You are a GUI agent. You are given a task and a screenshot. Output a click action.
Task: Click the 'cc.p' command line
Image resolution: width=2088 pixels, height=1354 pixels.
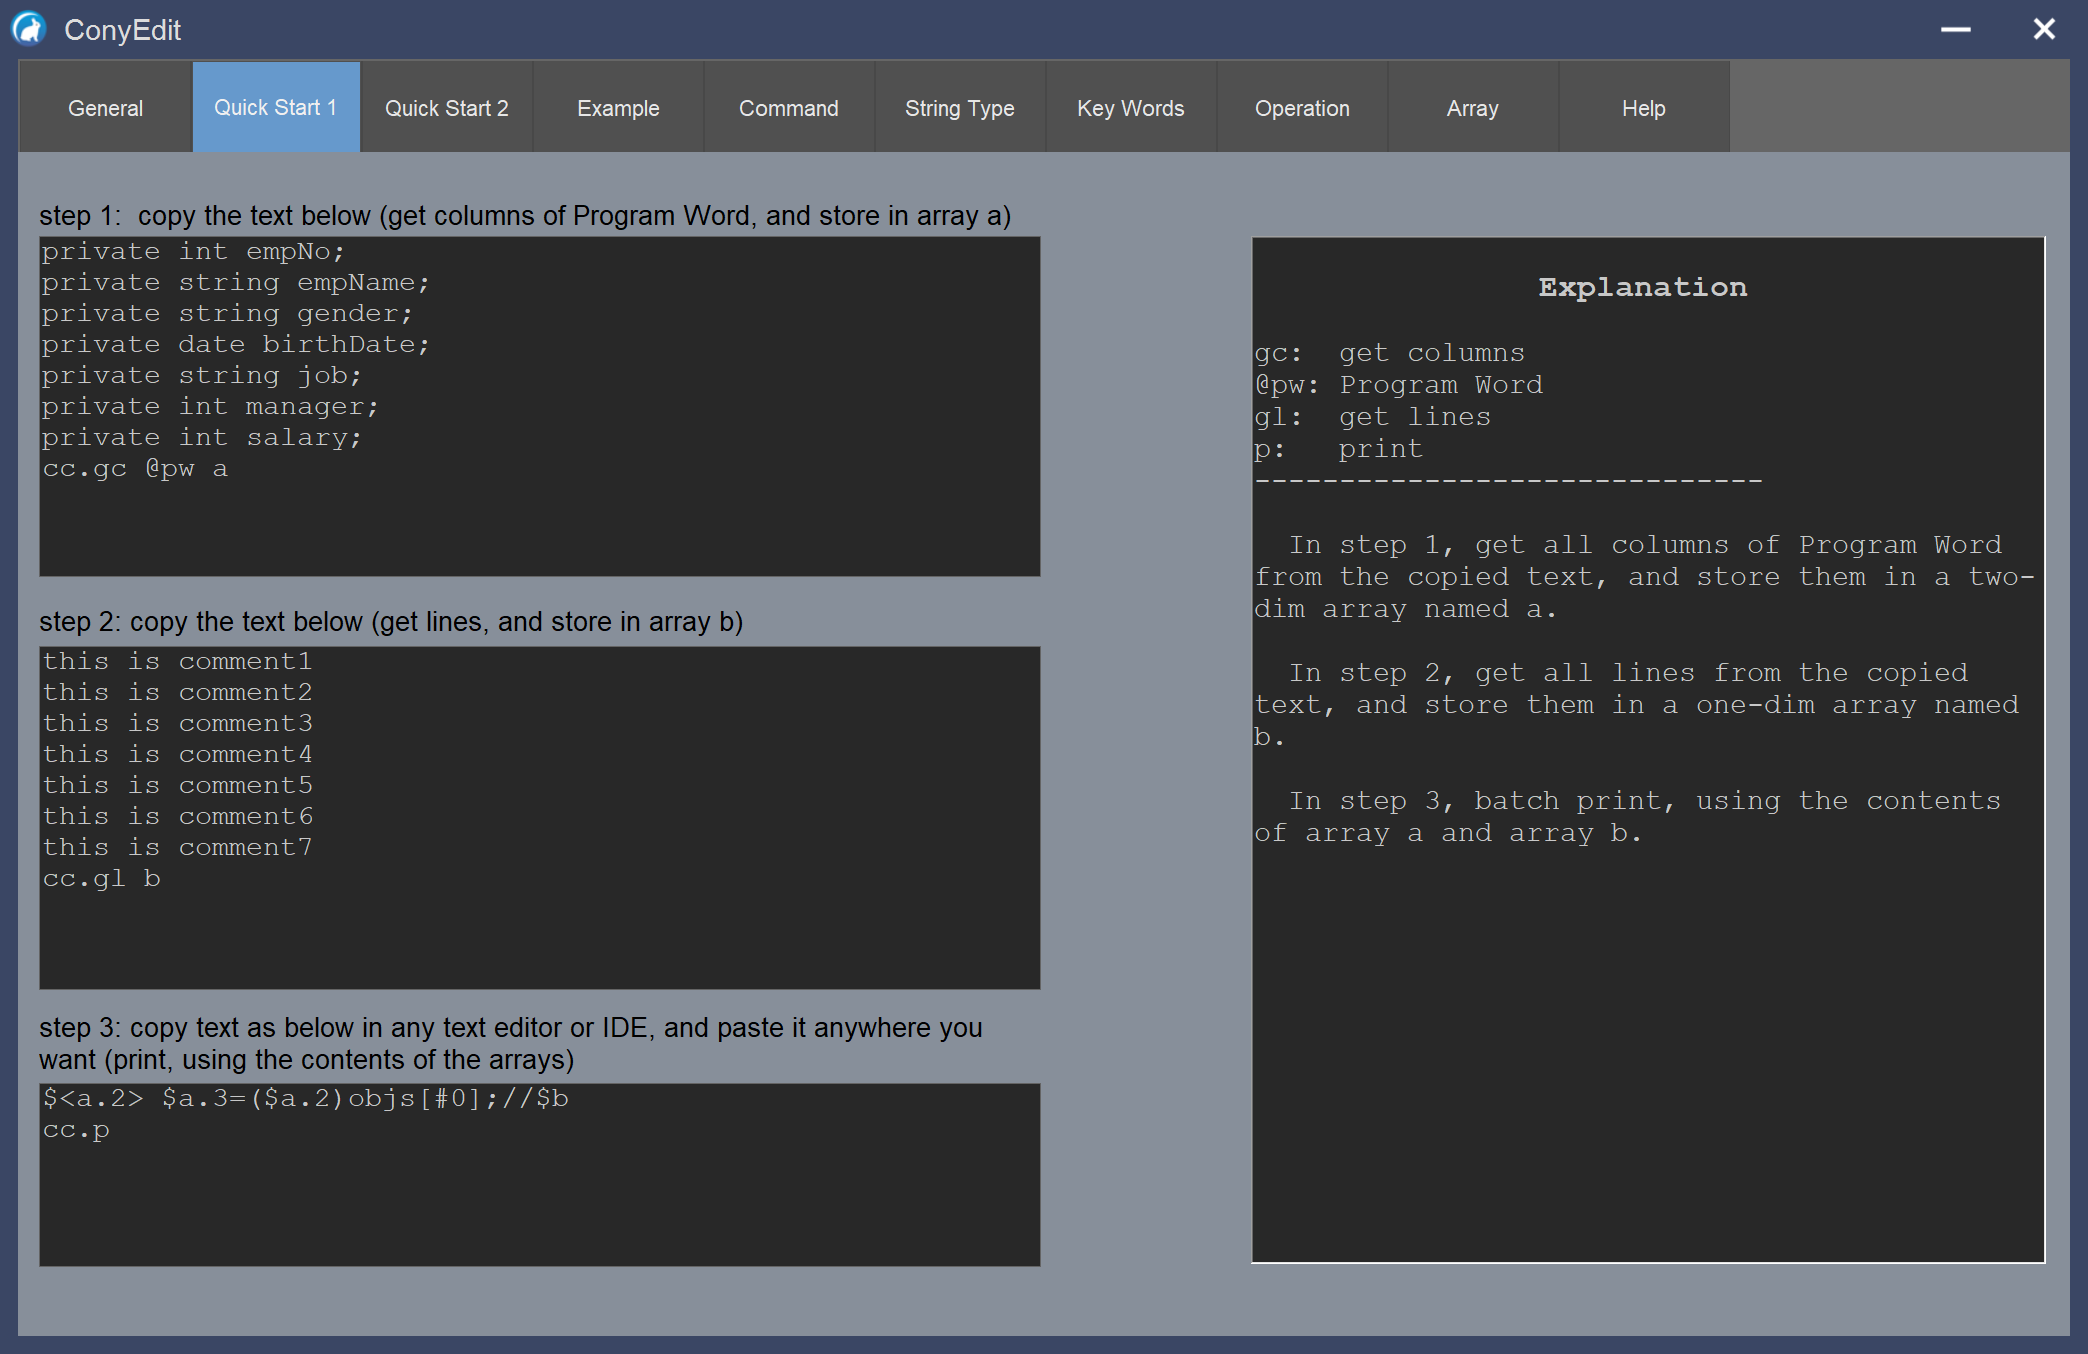pyautogui.click(x=76, y=1130)
